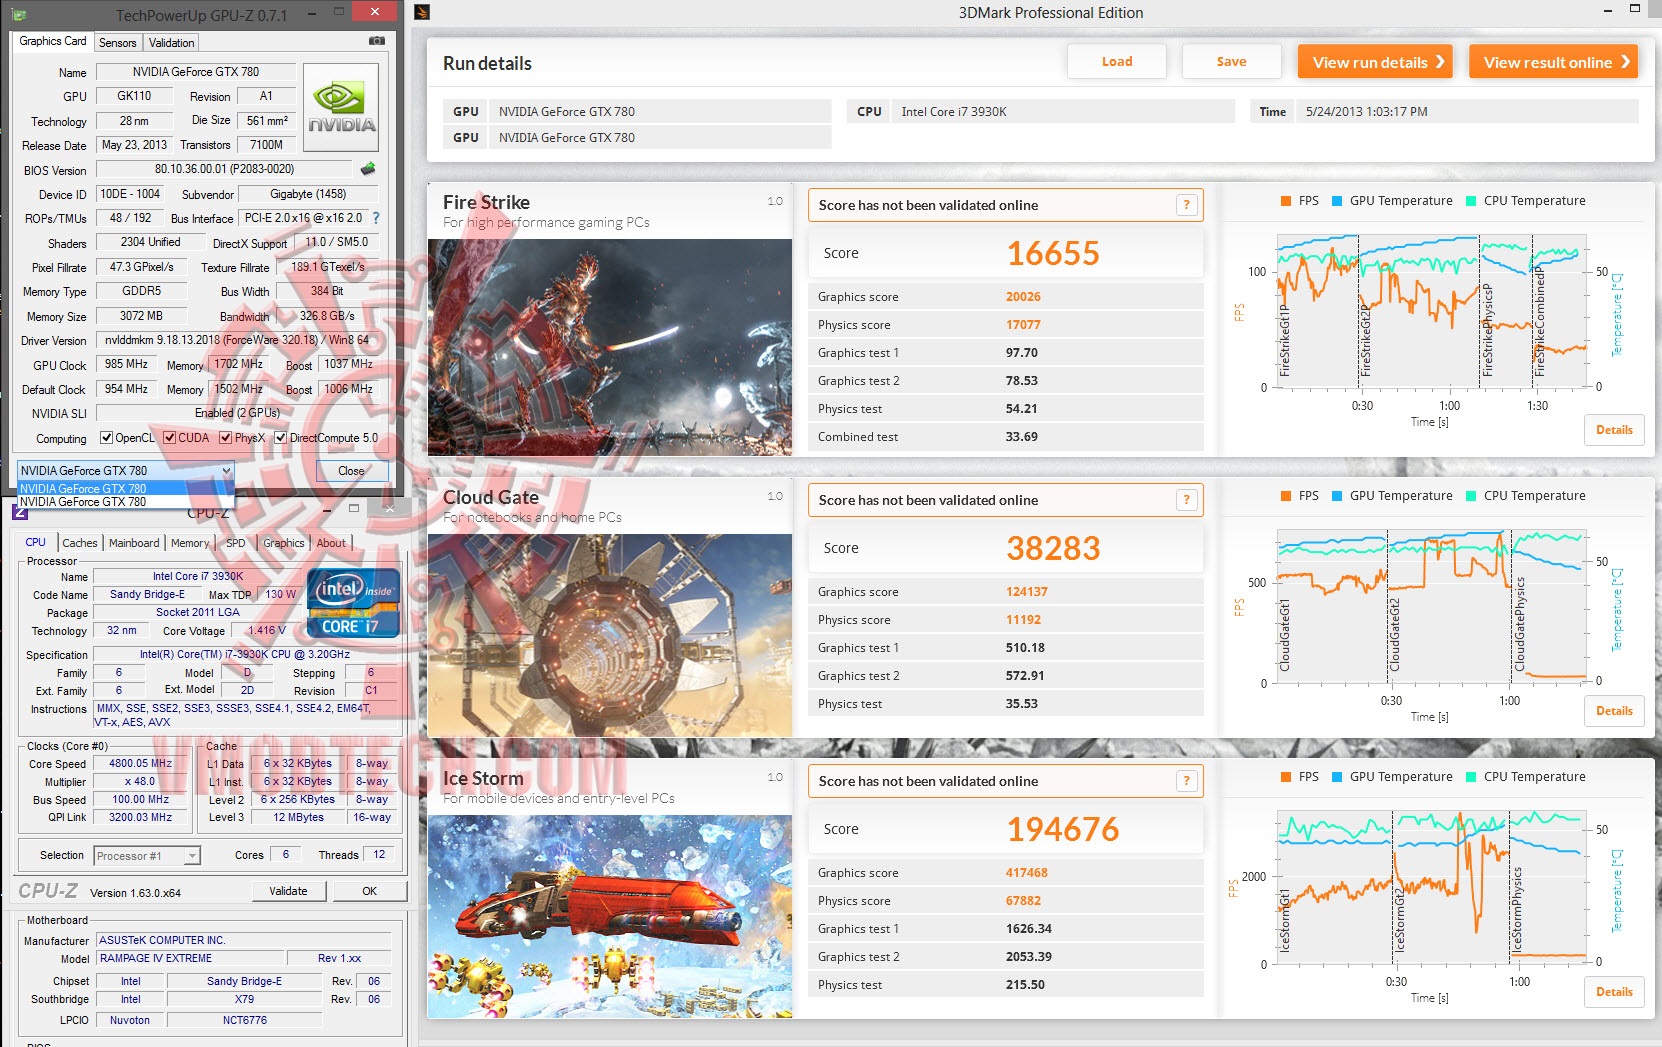Image resolution: width=1662 pixels, height=1047 pixels.
Task: Click the Fire Strike score 16655
Action: [1053, 253]
